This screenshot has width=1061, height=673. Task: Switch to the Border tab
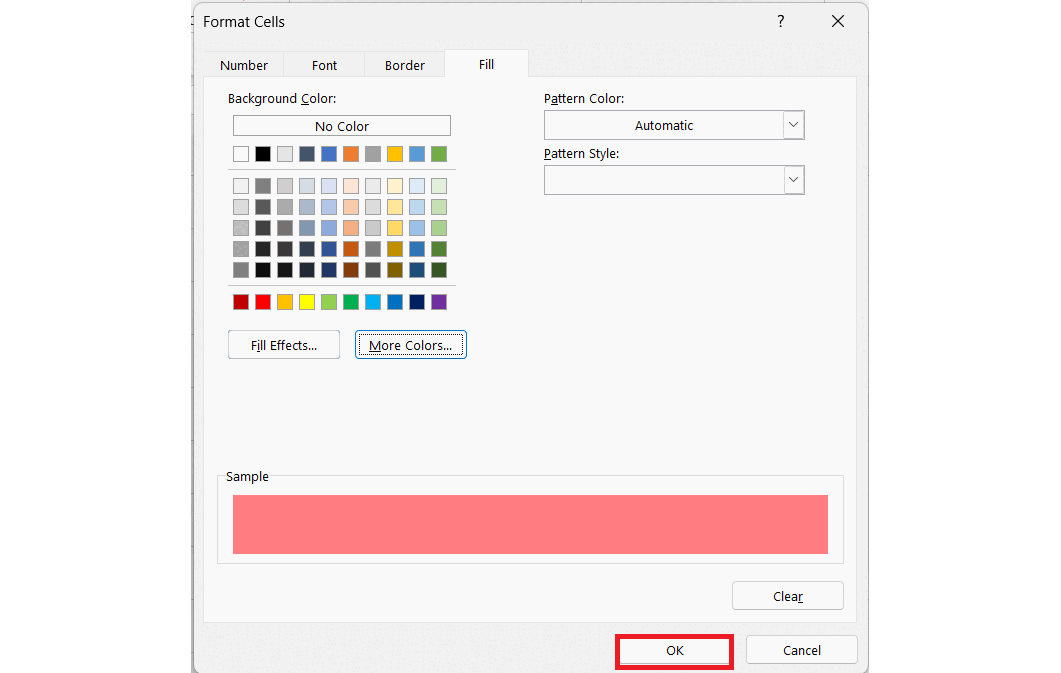405,65
